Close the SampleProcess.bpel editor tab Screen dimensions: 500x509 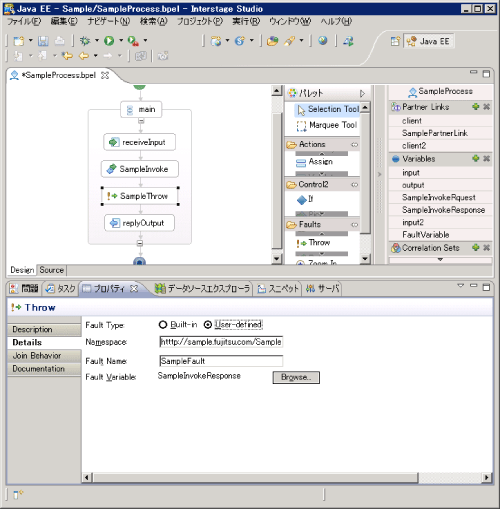tap(105, 75)
